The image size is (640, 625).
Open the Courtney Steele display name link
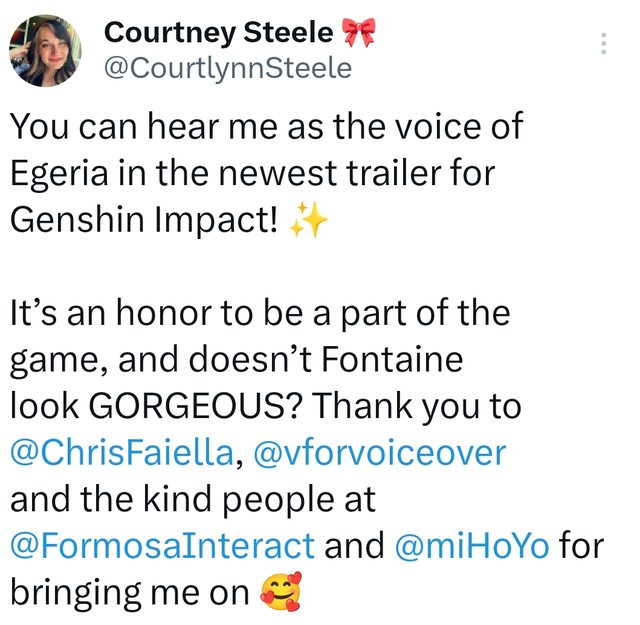tap(218, 33)
